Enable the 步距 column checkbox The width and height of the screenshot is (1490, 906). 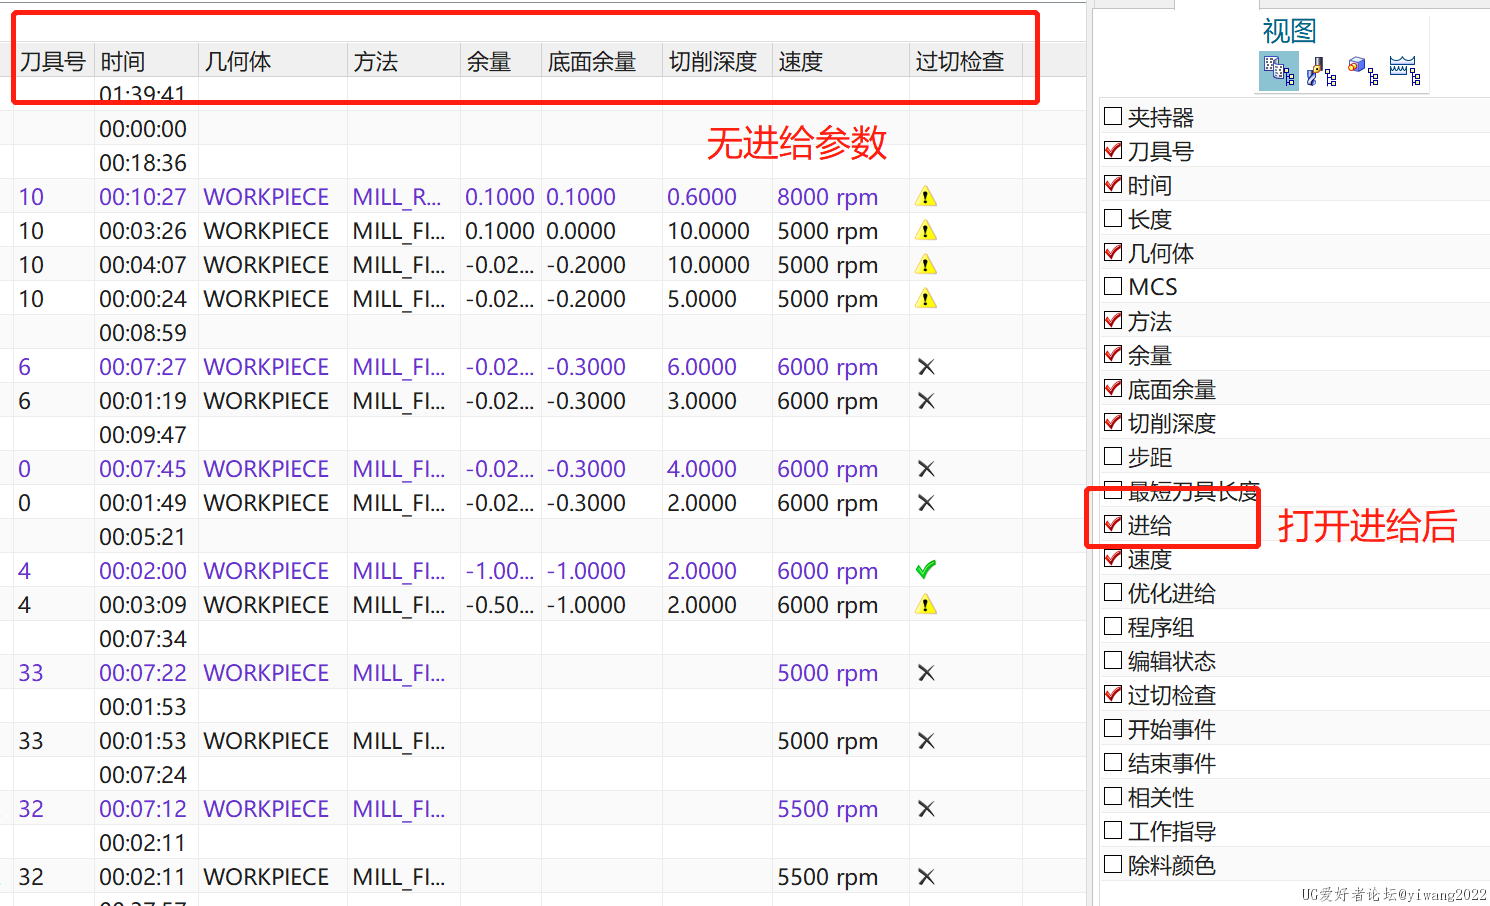[1112, 456]
